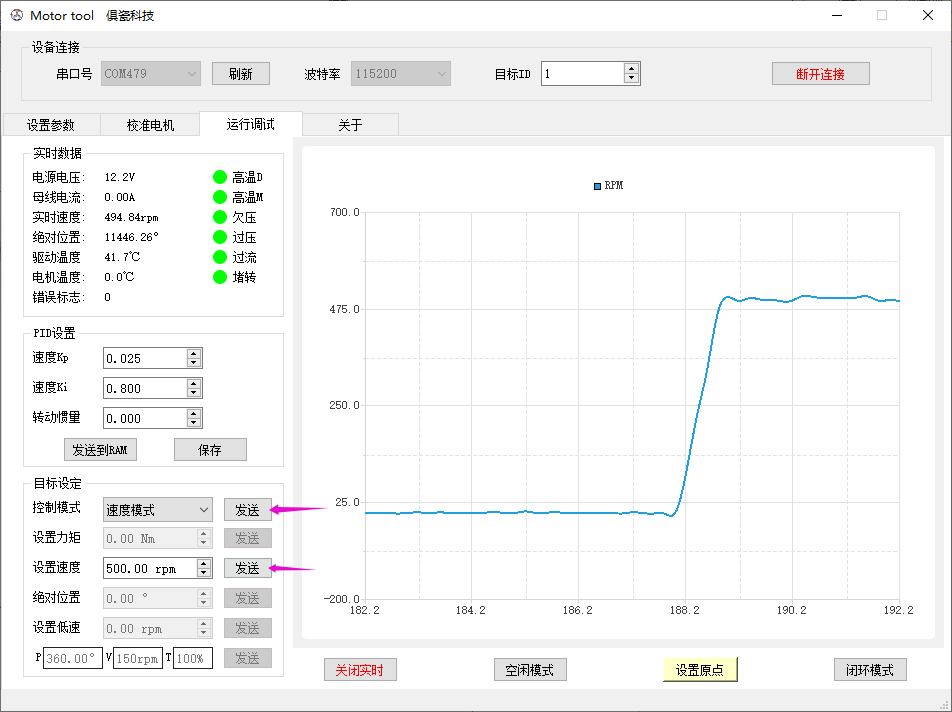Decrease 目标ID with down arrow
952x712 pixels.
631,78
